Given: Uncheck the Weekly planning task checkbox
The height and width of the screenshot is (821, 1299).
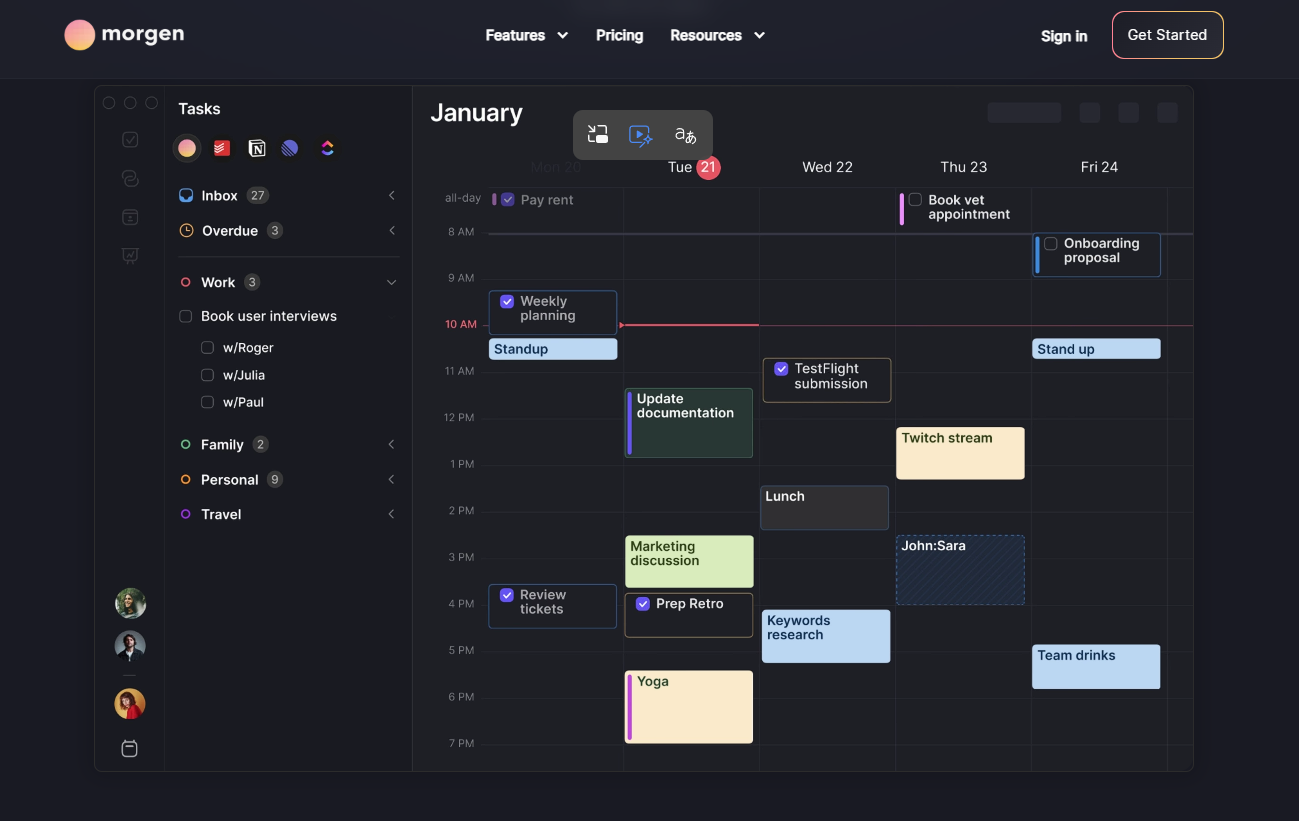Looking at the screenshot, I should point(507,301).
